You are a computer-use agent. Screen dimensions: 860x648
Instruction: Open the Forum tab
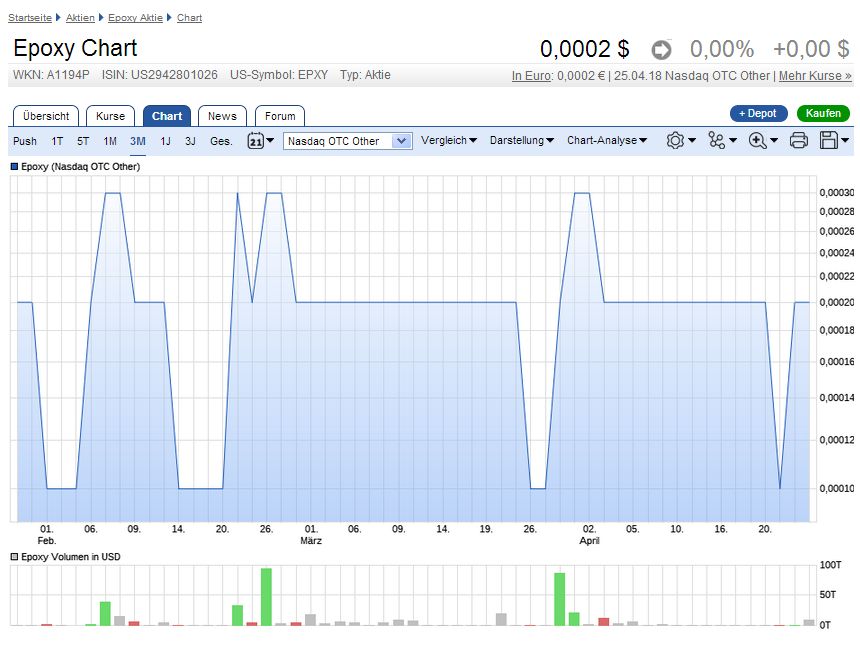pos(280,116)
